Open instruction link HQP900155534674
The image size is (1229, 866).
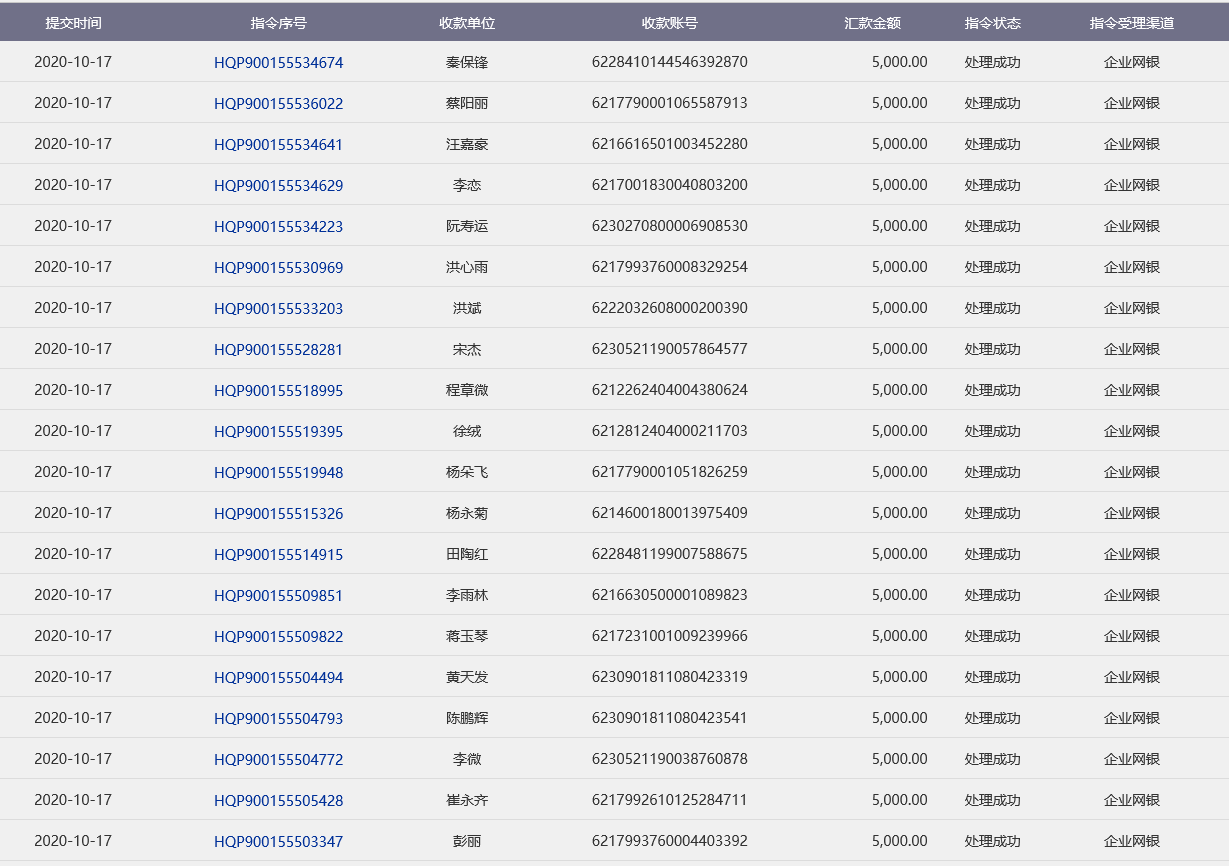point(278,63)
